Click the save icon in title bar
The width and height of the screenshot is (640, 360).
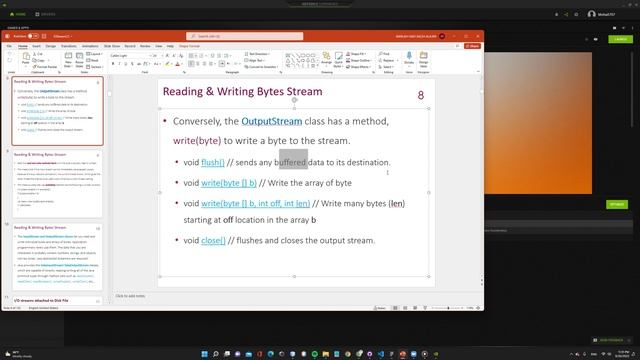[x=44, y=36]
